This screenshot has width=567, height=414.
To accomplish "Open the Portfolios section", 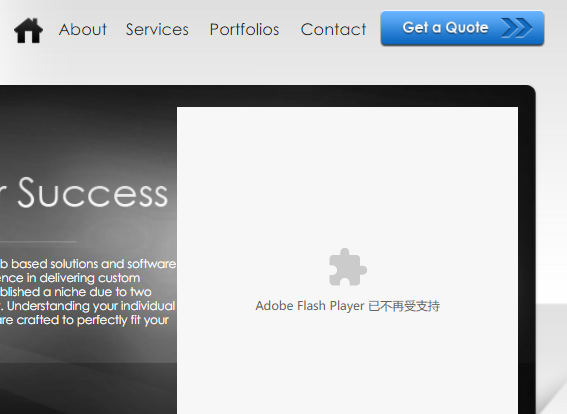I will pos(244,29).
